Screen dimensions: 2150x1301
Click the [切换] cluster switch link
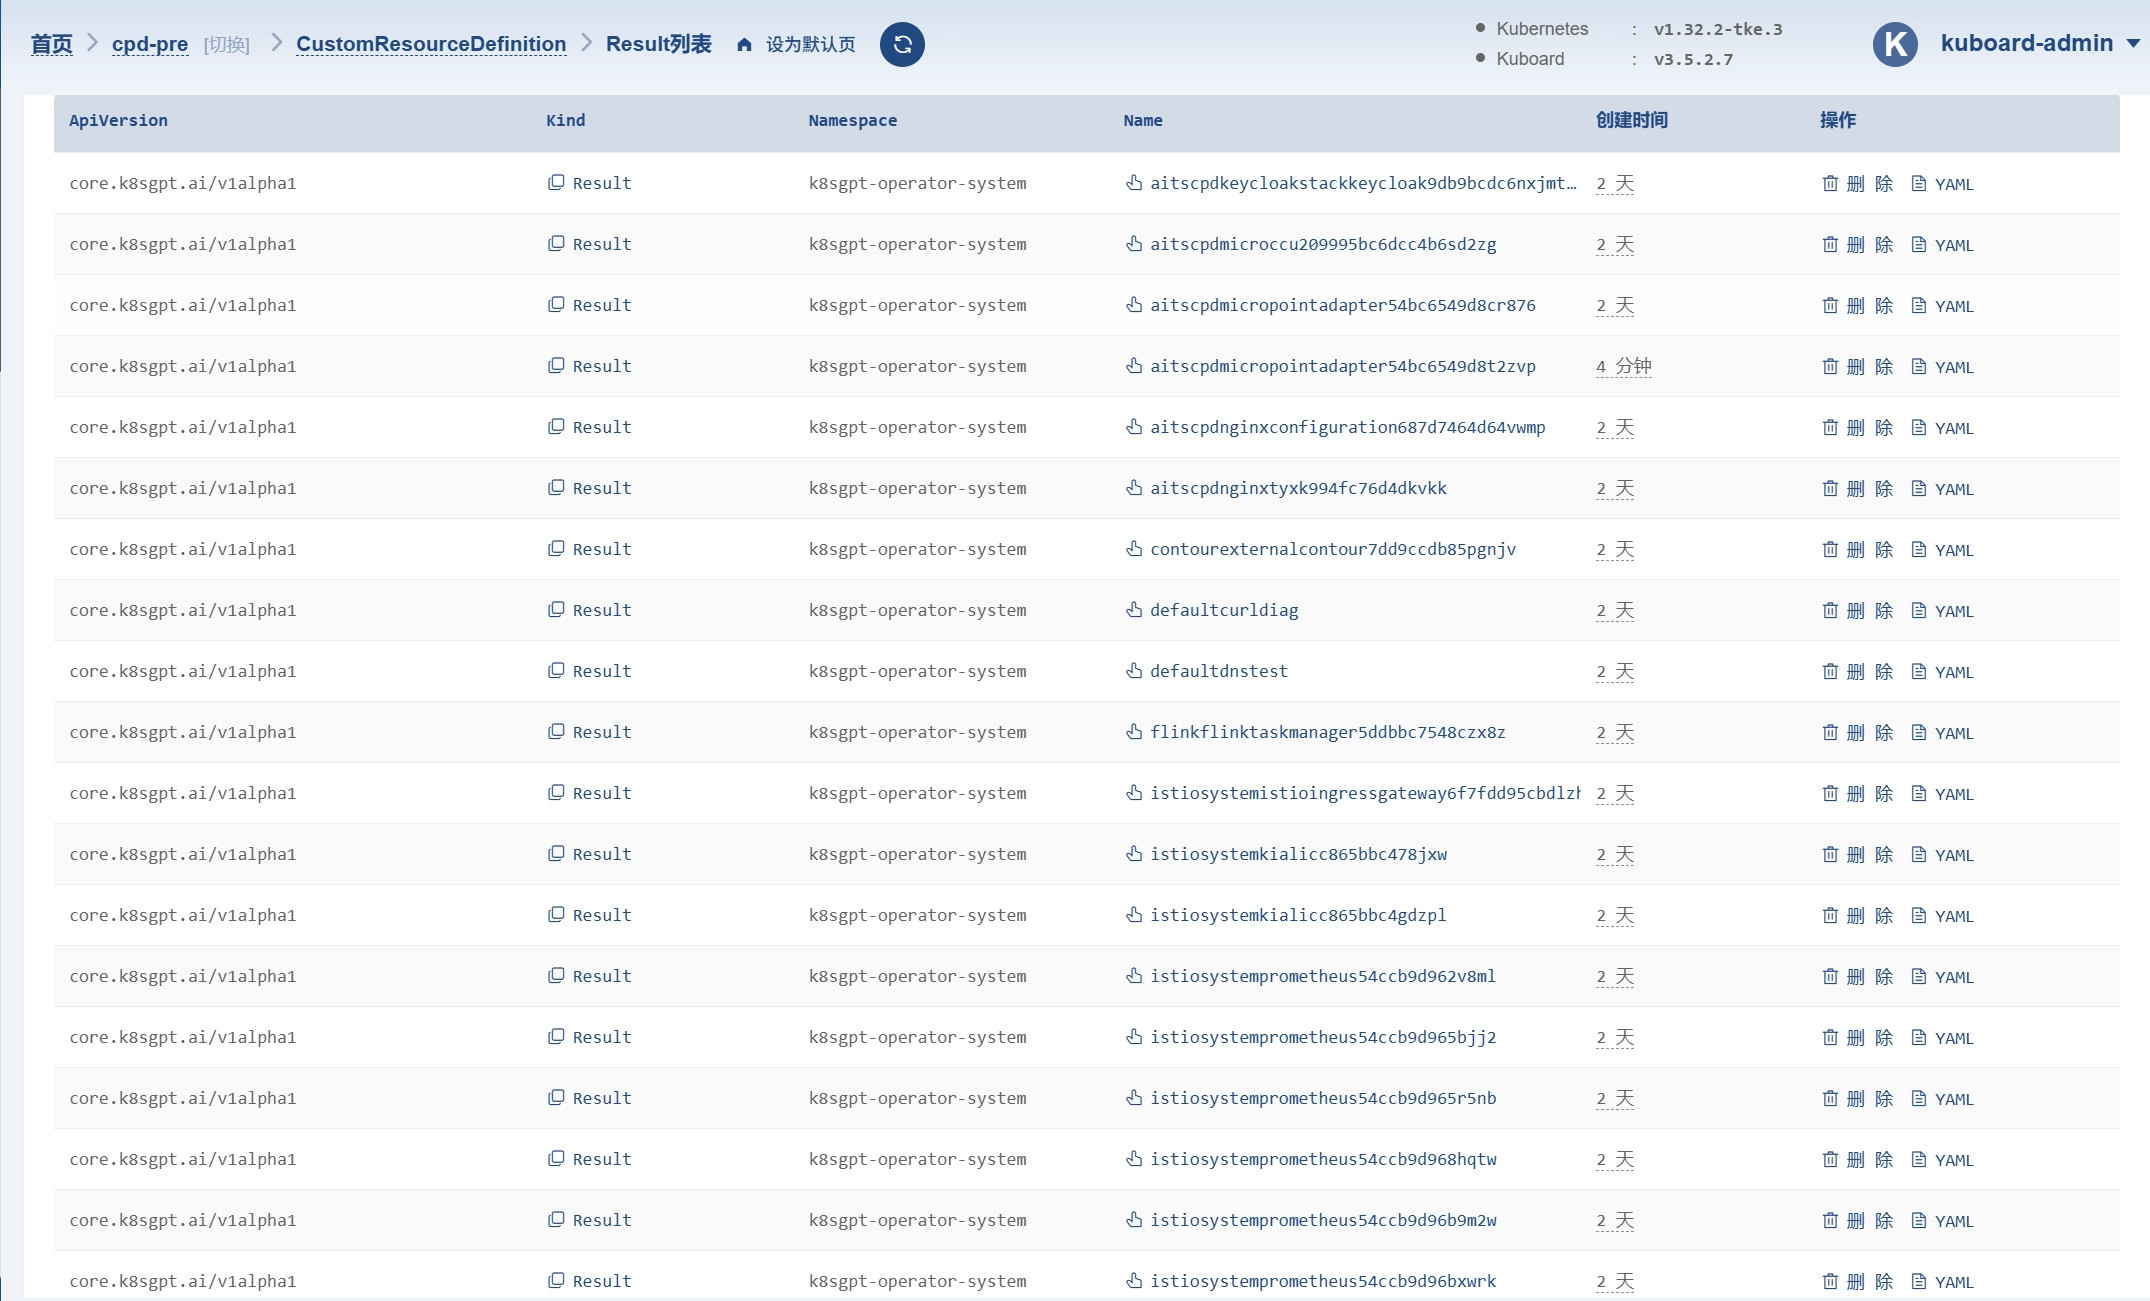[x=226, y=45]
